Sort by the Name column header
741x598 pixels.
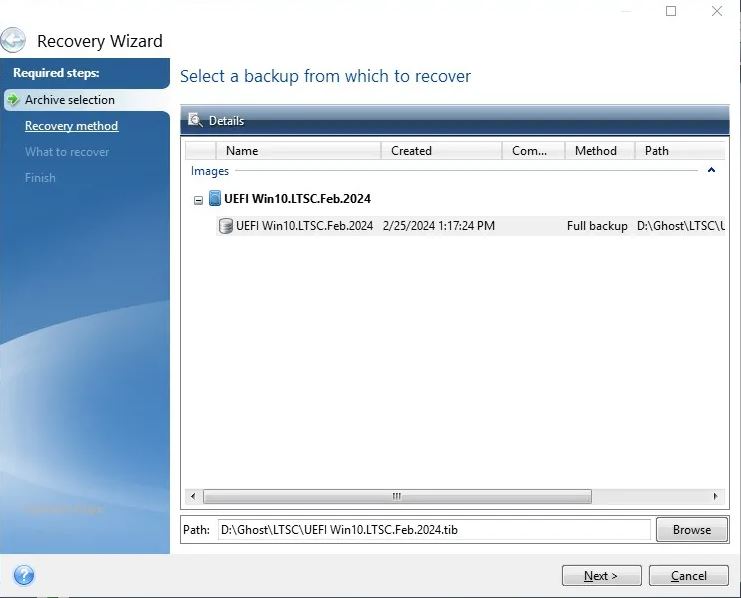coord(242,151)
